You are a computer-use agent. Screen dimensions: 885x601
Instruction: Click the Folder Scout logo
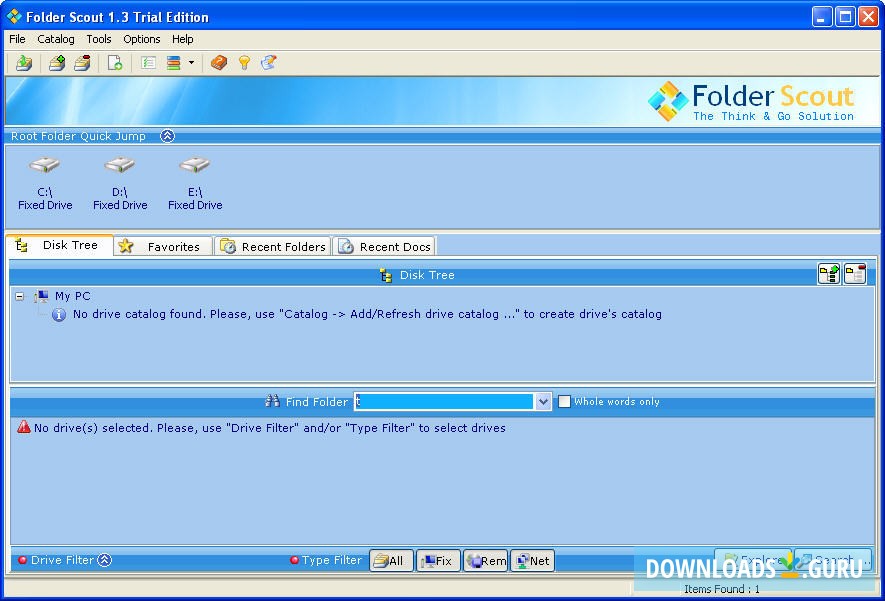pos(751,102)
